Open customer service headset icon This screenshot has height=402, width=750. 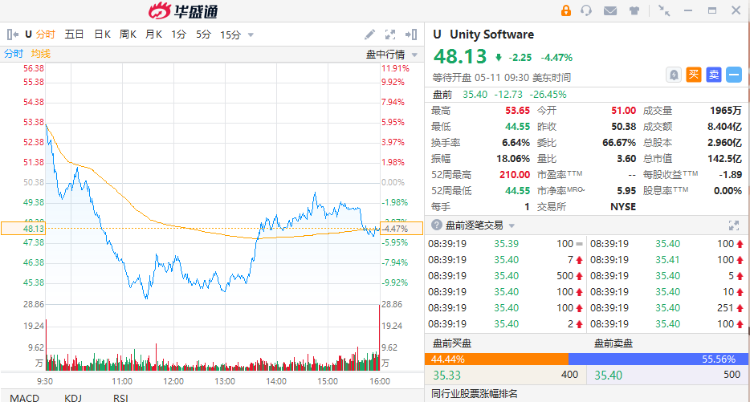point(586,10)
